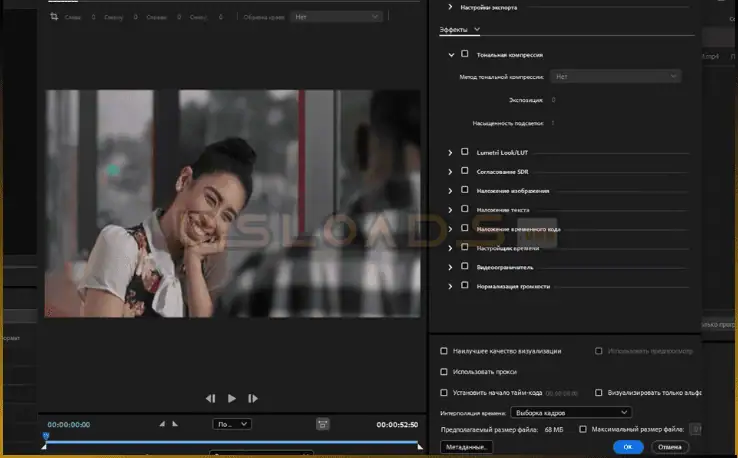The image size is (738, 458).
Task: Click the Out point triangle at timeline end
Action: tap(420, 446)
